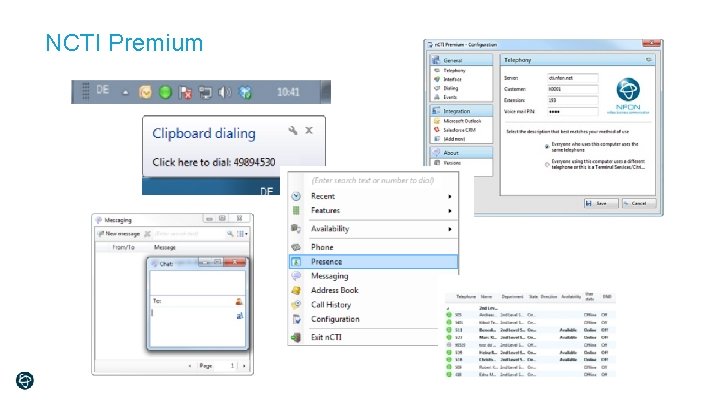The image size is (720, 405).
Task: Select 'Everyone uses the same telephone' radio
Action: pos(547,146)
